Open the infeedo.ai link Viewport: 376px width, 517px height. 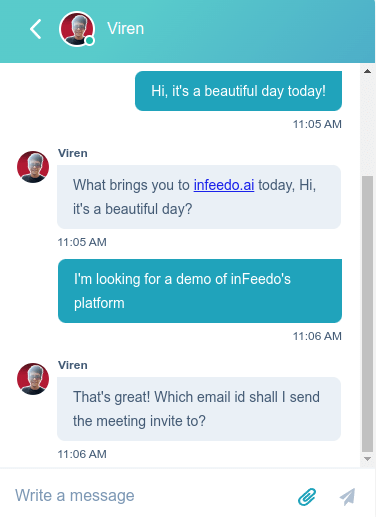(224, 185)
